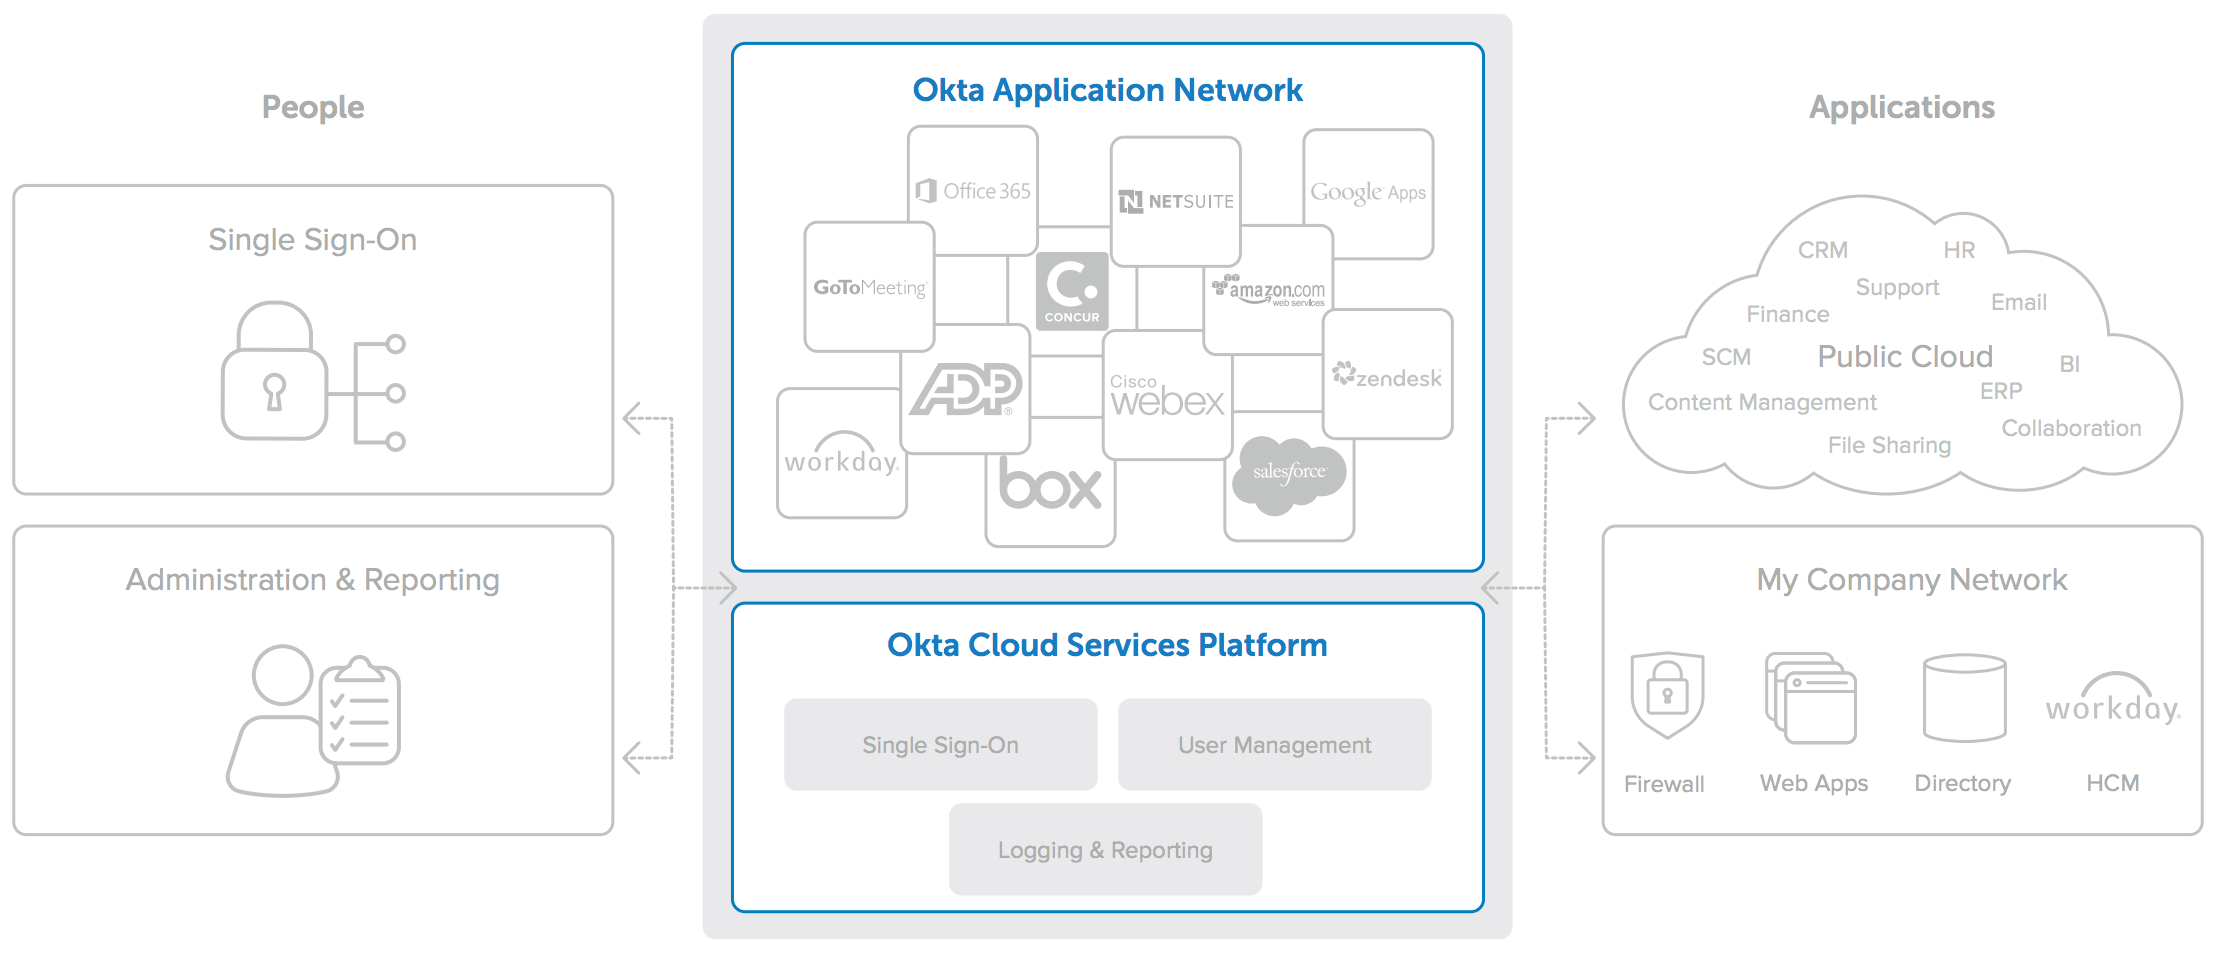Screen dimensions: 2216x953
Task: Select the Web Apps caption text
Action: pyautogui.click(x=1814, y=784)
